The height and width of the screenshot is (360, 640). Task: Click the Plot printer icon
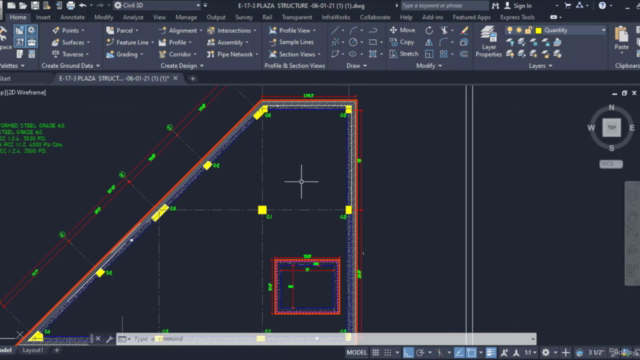pos(71,5)
